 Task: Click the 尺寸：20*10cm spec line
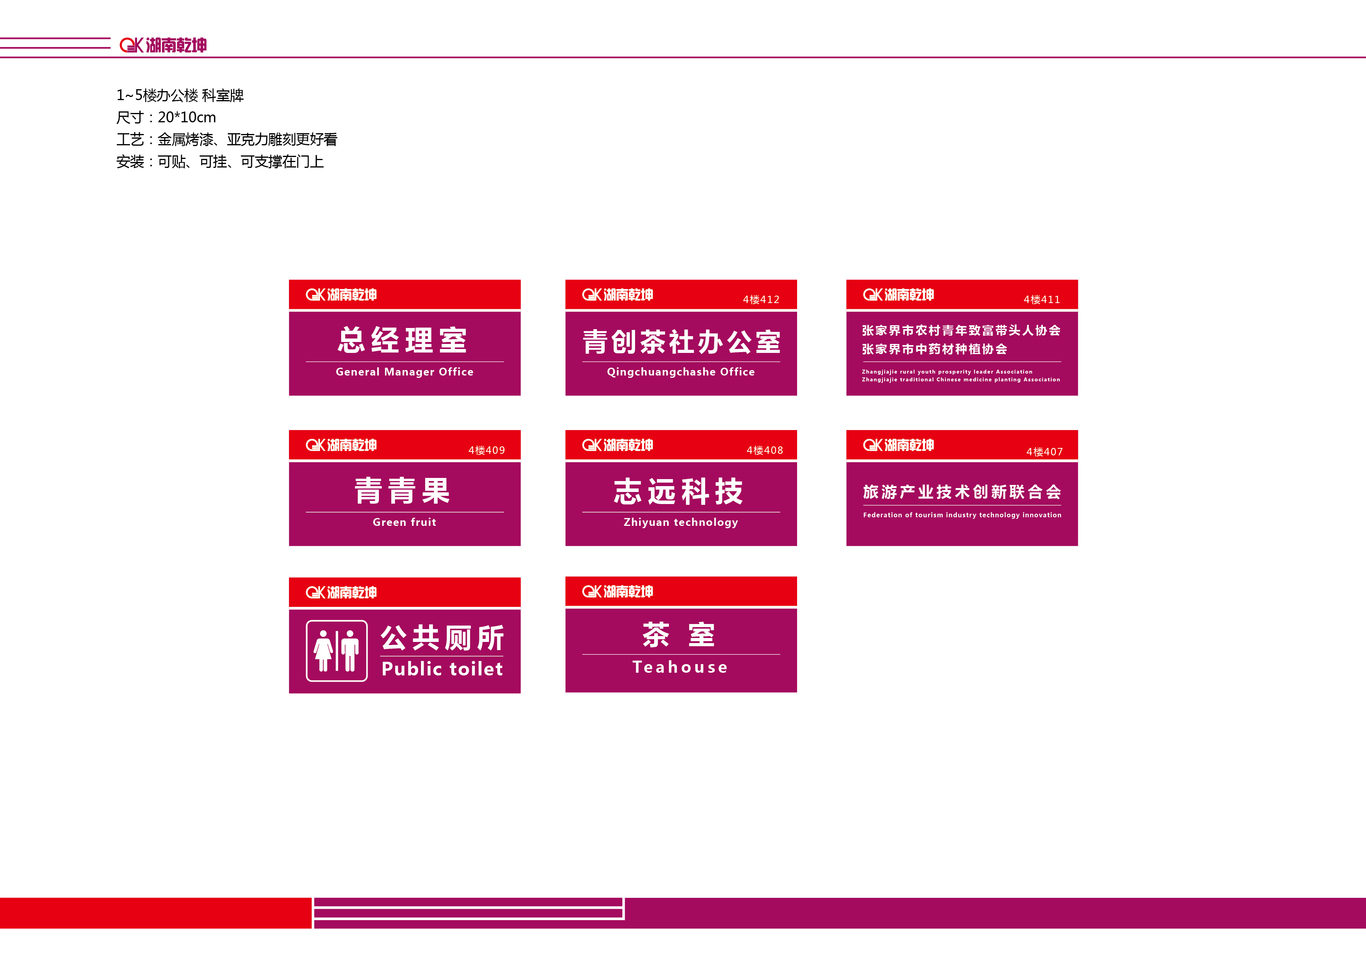tap(166, 117)
